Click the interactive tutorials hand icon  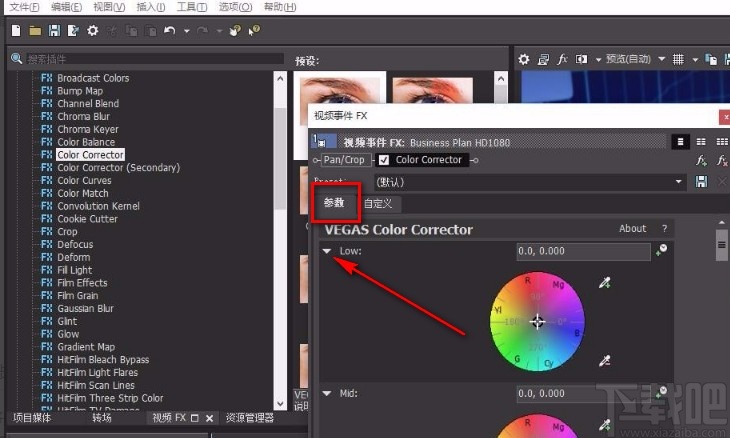(235, 31)
